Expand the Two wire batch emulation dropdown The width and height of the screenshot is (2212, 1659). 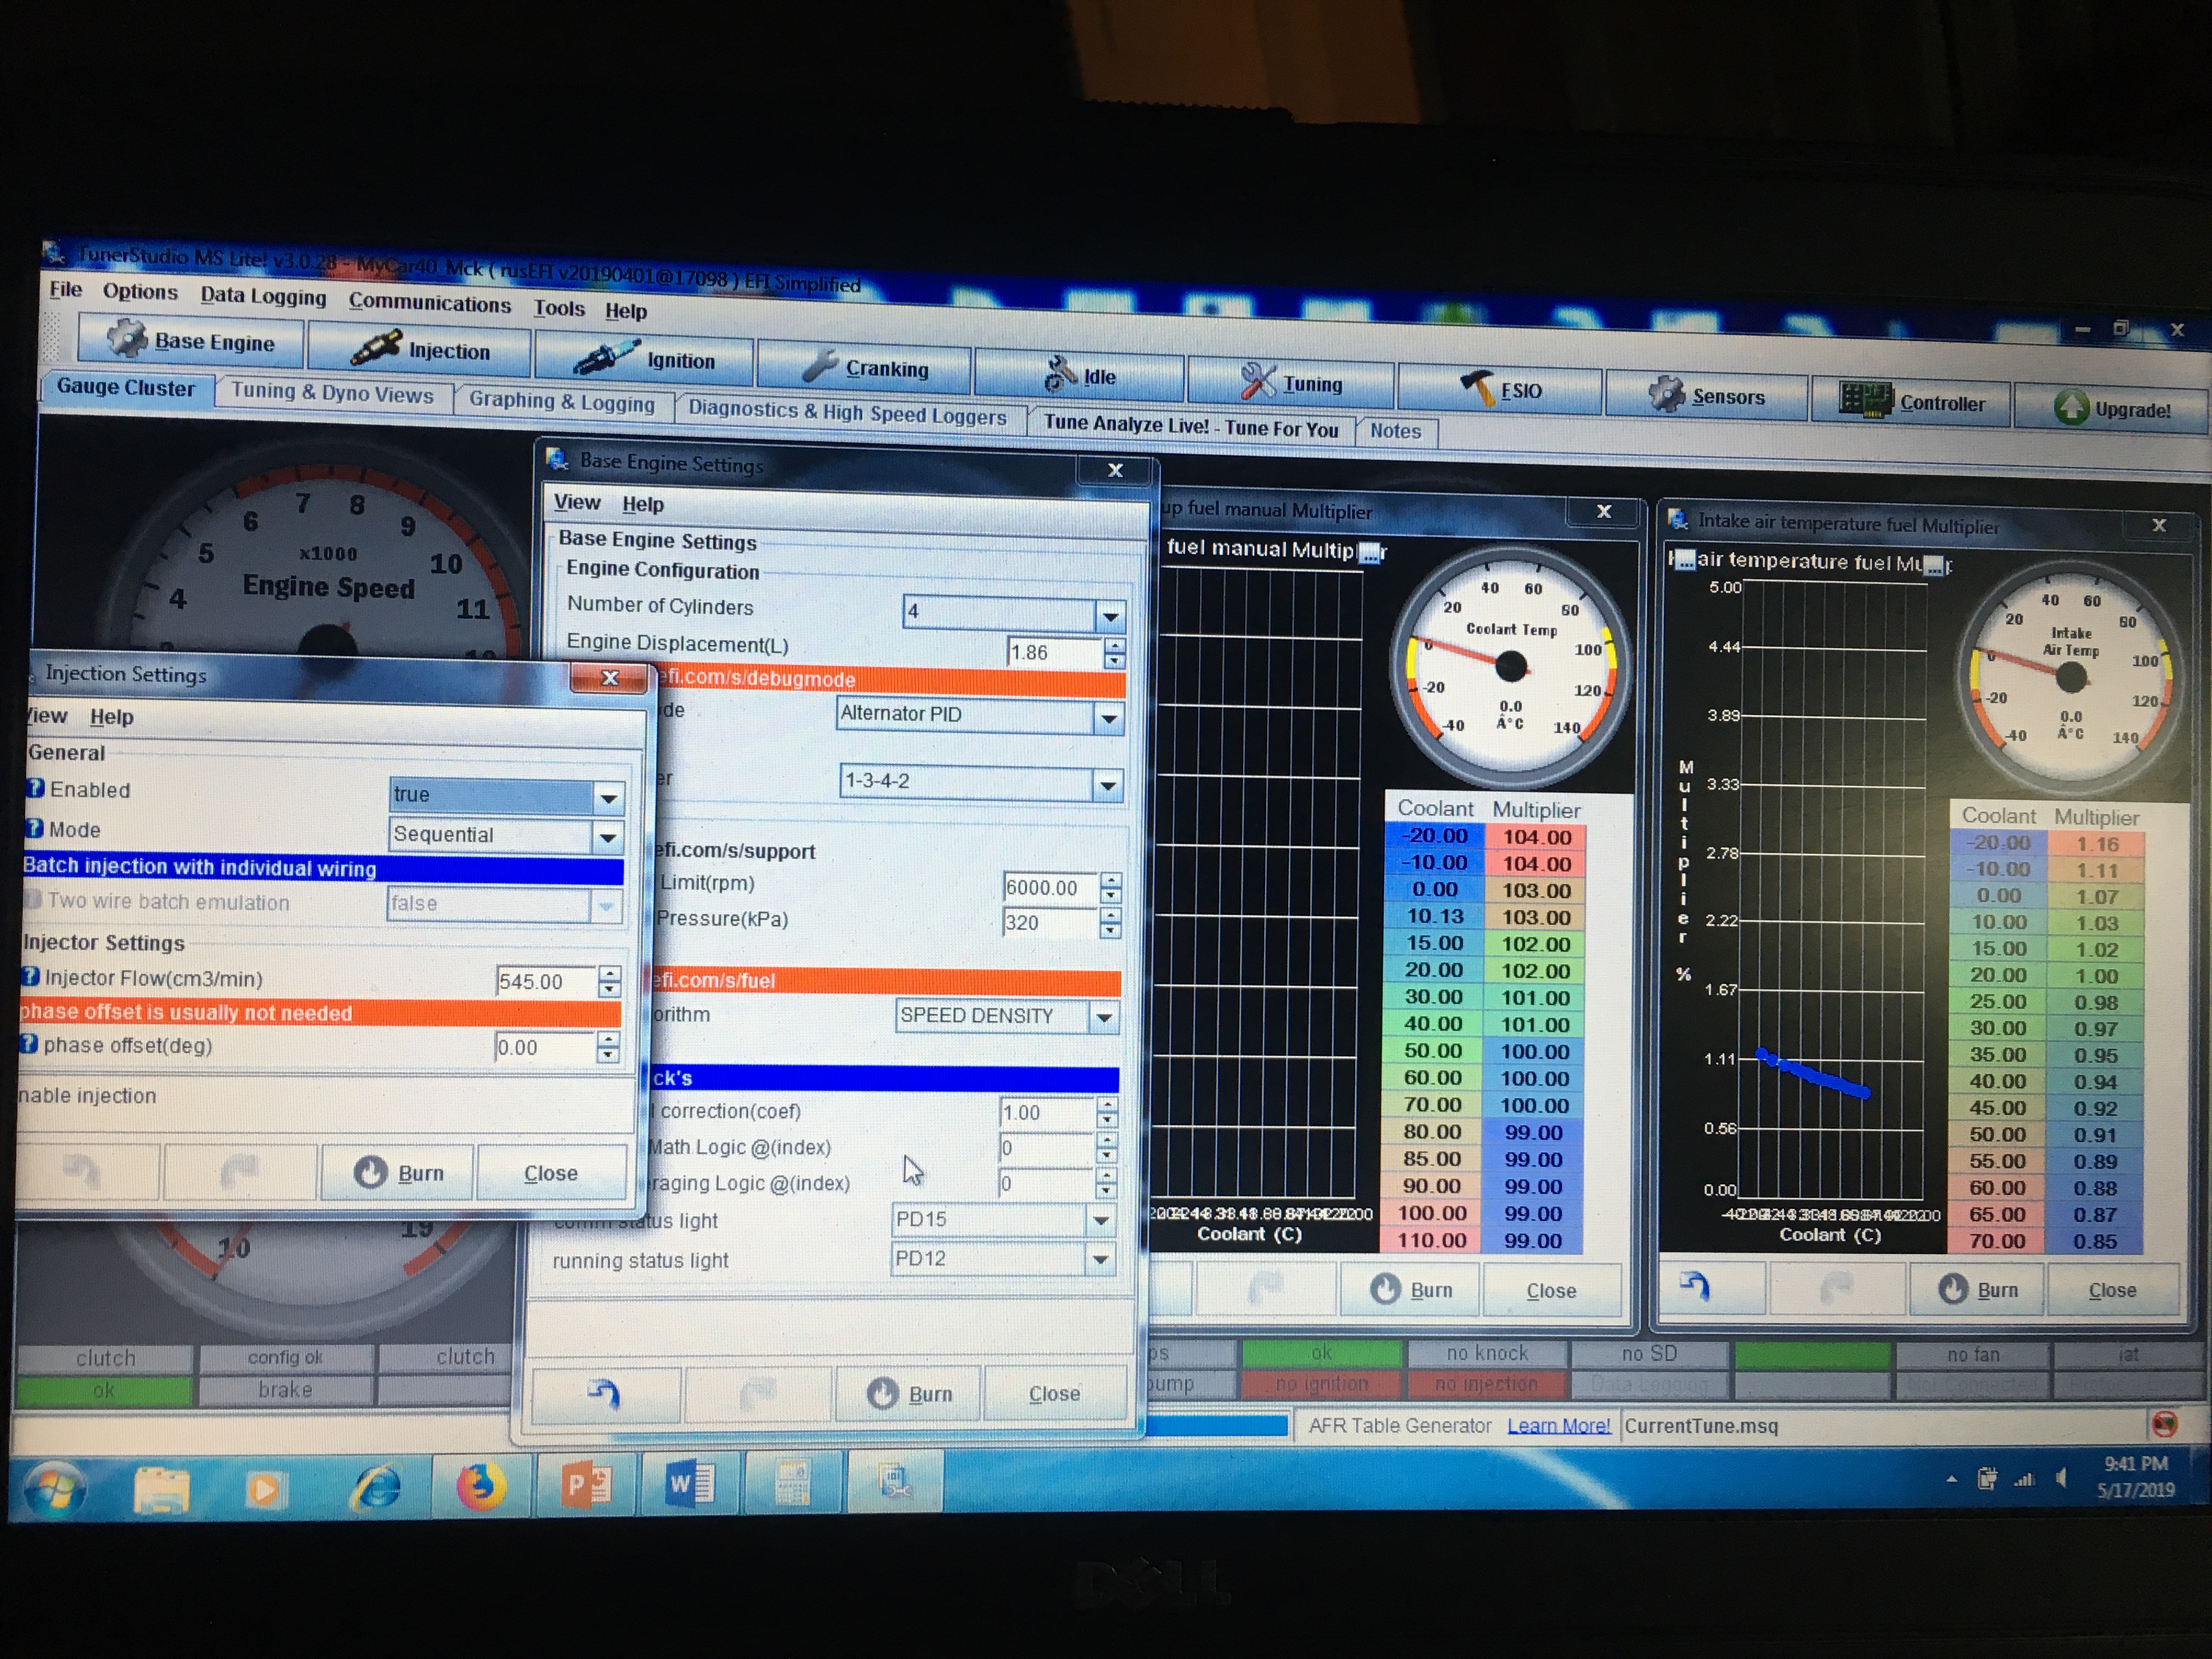[x=606, y=905]
